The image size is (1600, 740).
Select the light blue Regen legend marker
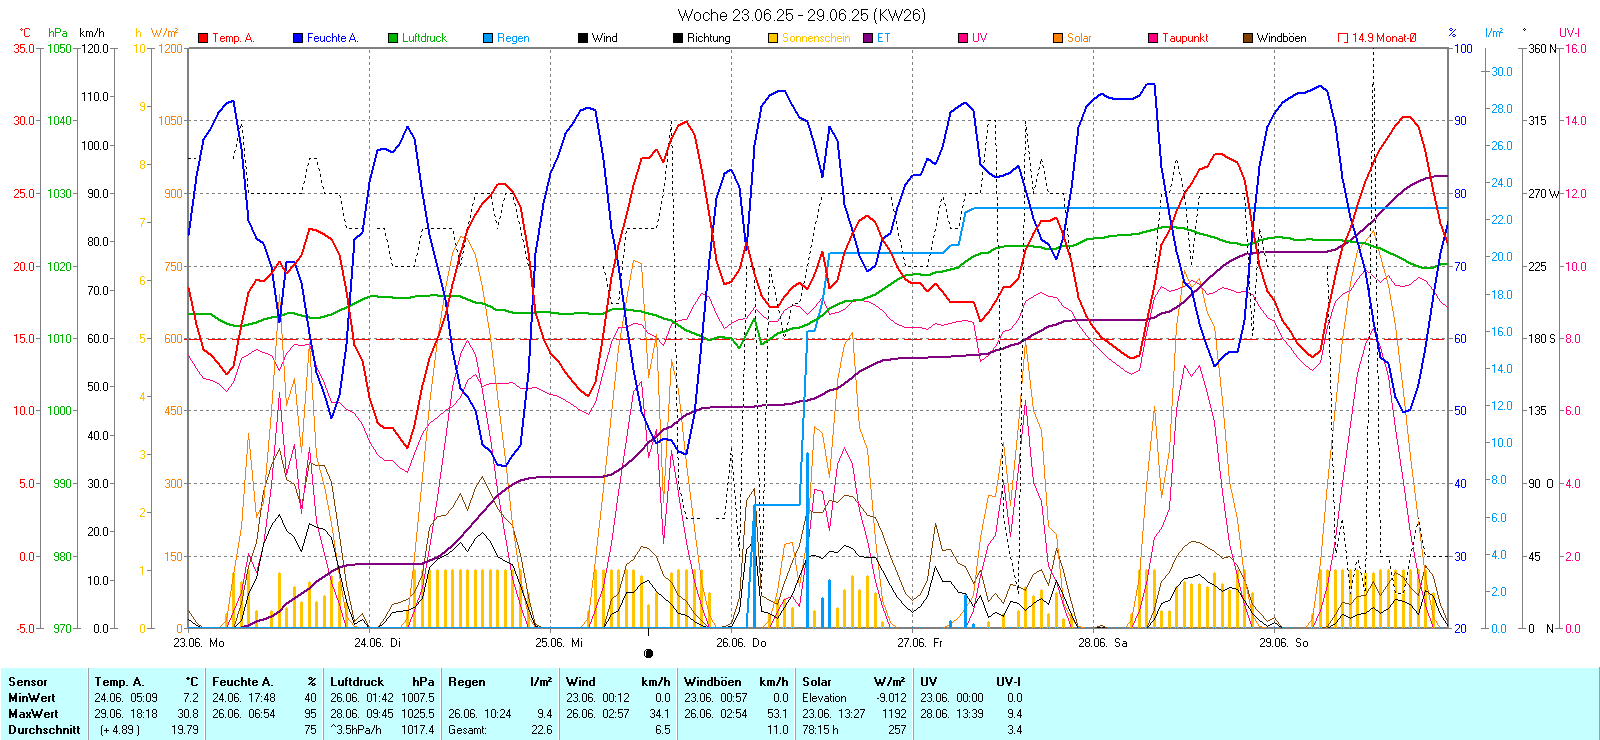pyautogui.click(x=488, y=38)
